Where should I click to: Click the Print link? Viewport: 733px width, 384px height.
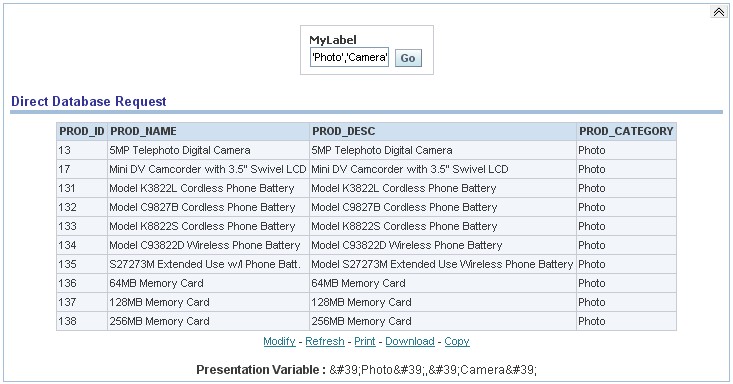[365, 341]
